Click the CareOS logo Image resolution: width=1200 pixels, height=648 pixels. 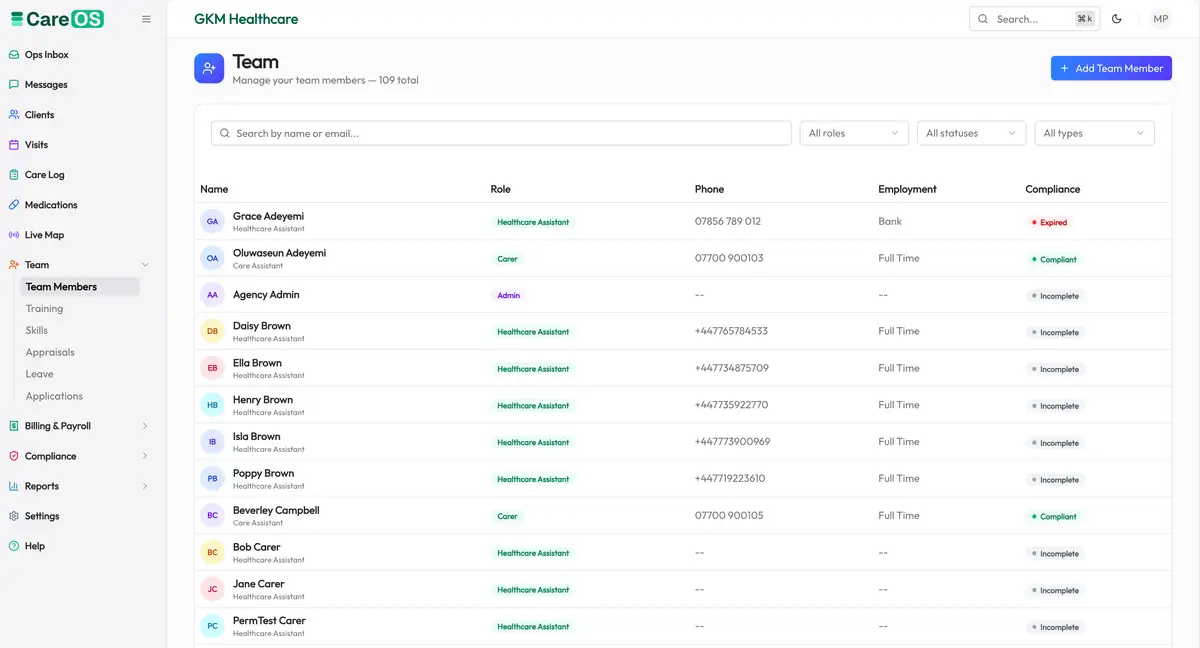(57, 19)
